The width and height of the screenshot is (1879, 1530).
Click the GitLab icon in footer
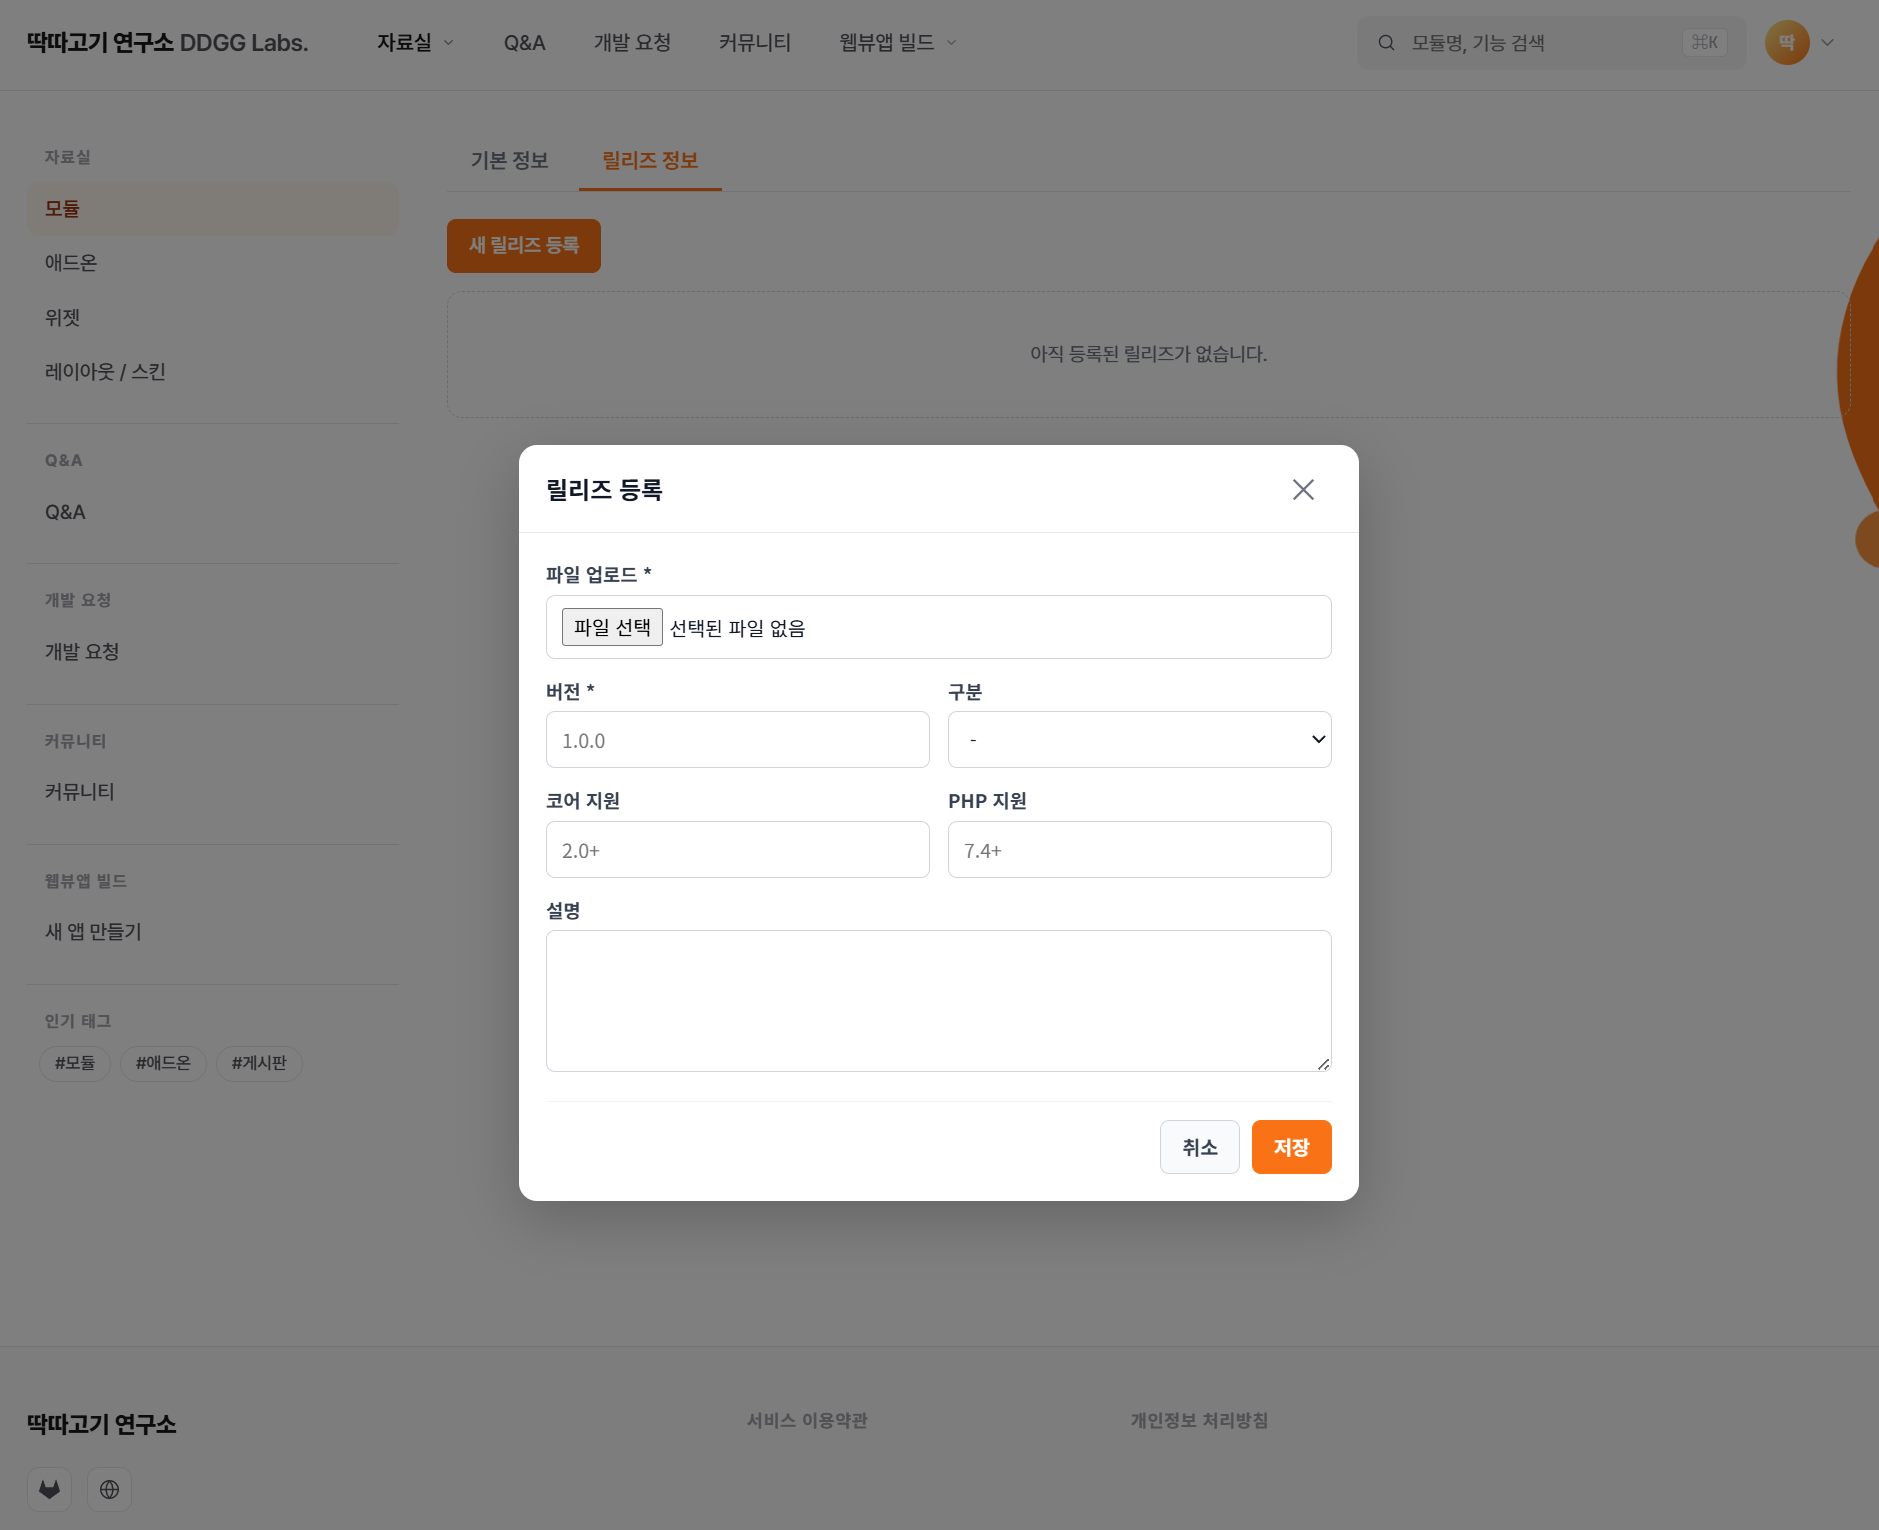pyautogui.click(x=49, y=1490)
